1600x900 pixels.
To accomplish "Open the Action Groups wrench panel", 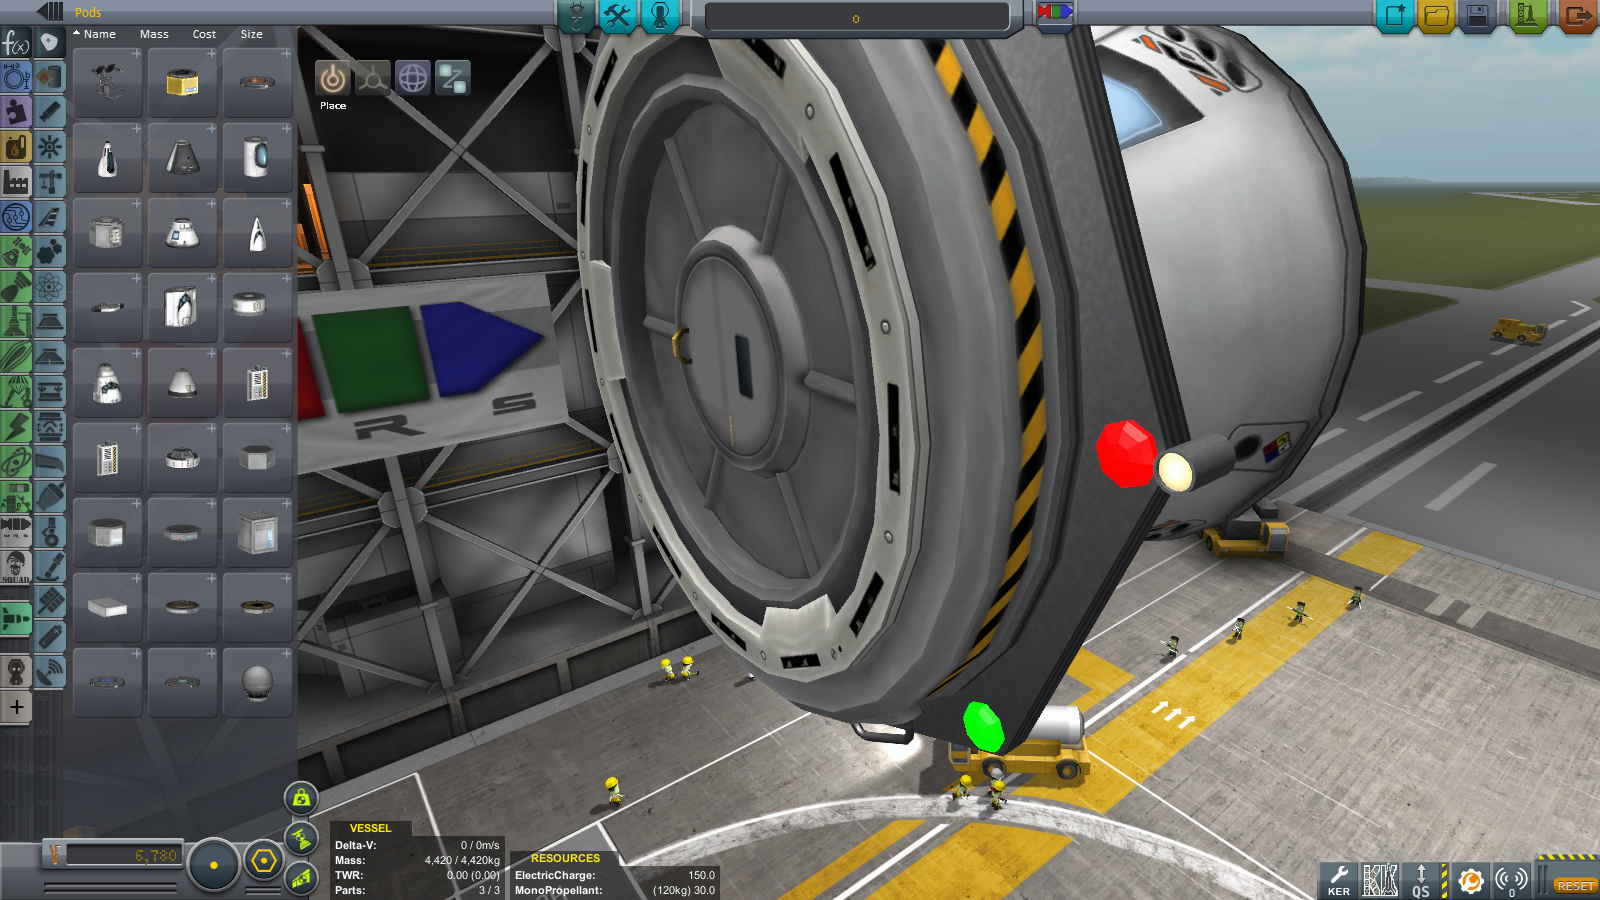I will tap(618, 15).
